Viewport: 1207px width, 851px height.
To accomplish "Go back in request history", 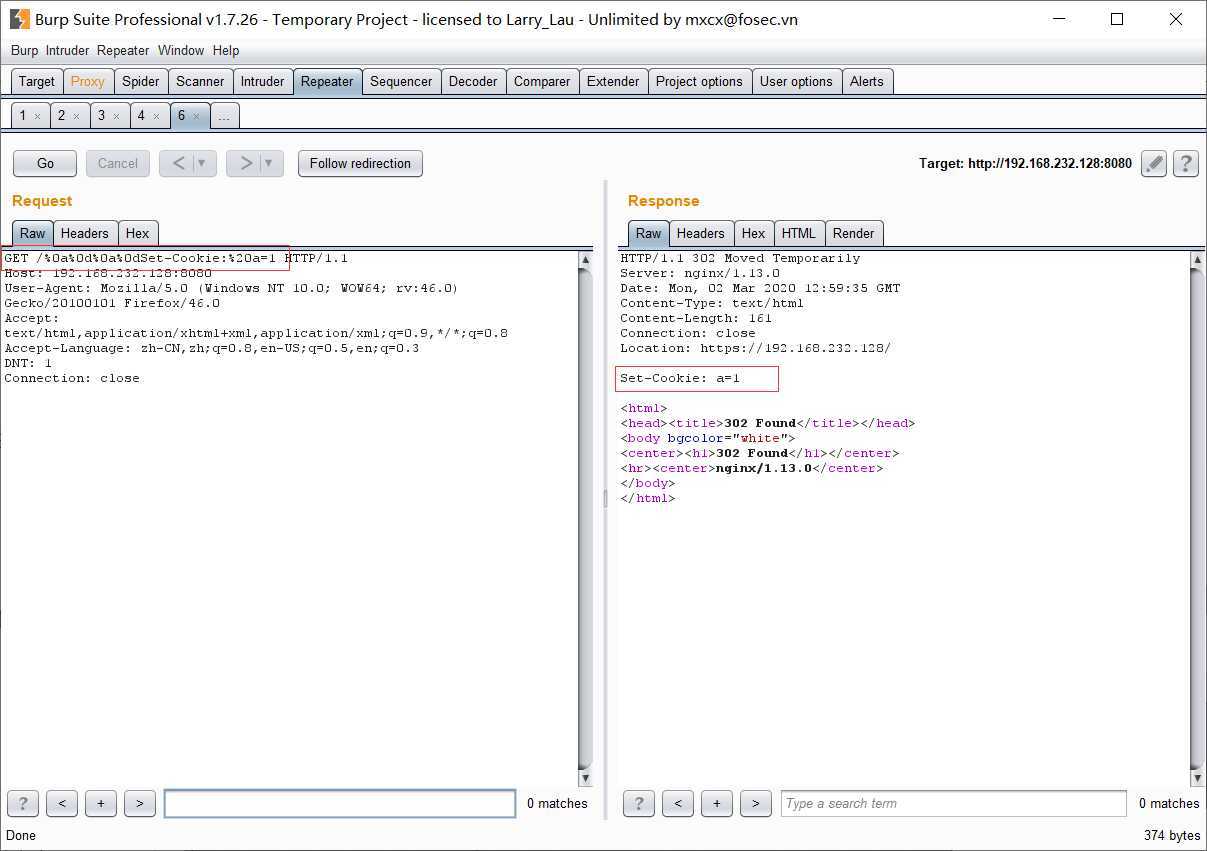I will click(178, 163).
